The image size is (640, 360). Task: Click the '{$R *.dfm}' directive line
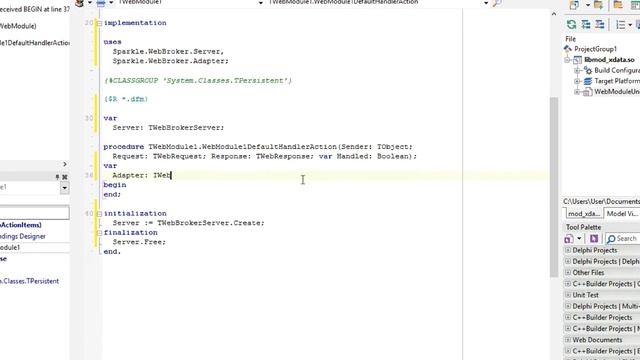pyautogui.click(x=126, y=99)
